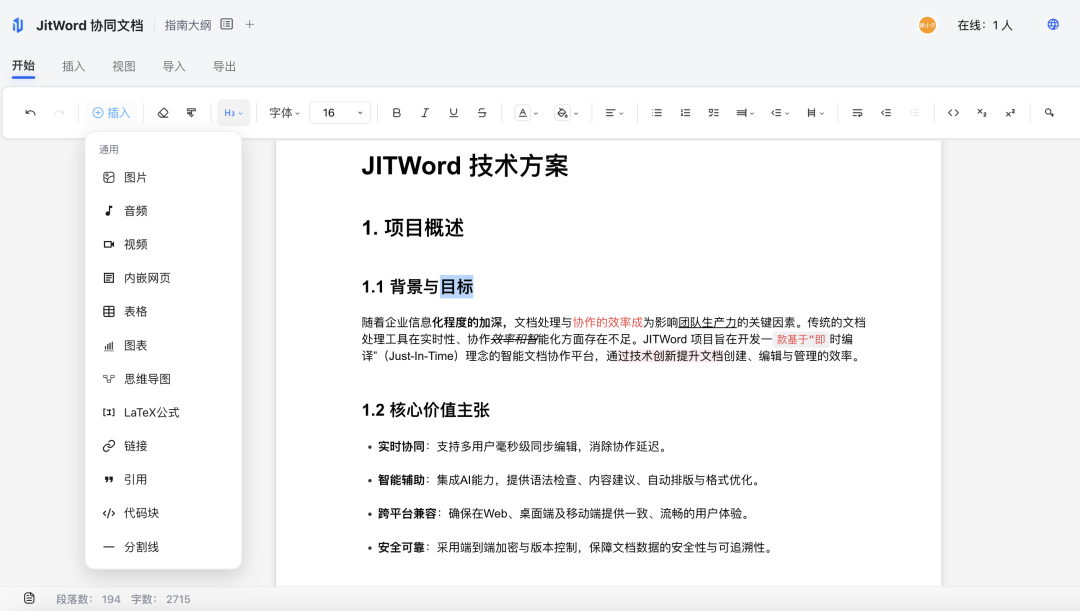The image size is (1080, 611).
Task: Toggle inline code formatting
Action: coord(953,112)
